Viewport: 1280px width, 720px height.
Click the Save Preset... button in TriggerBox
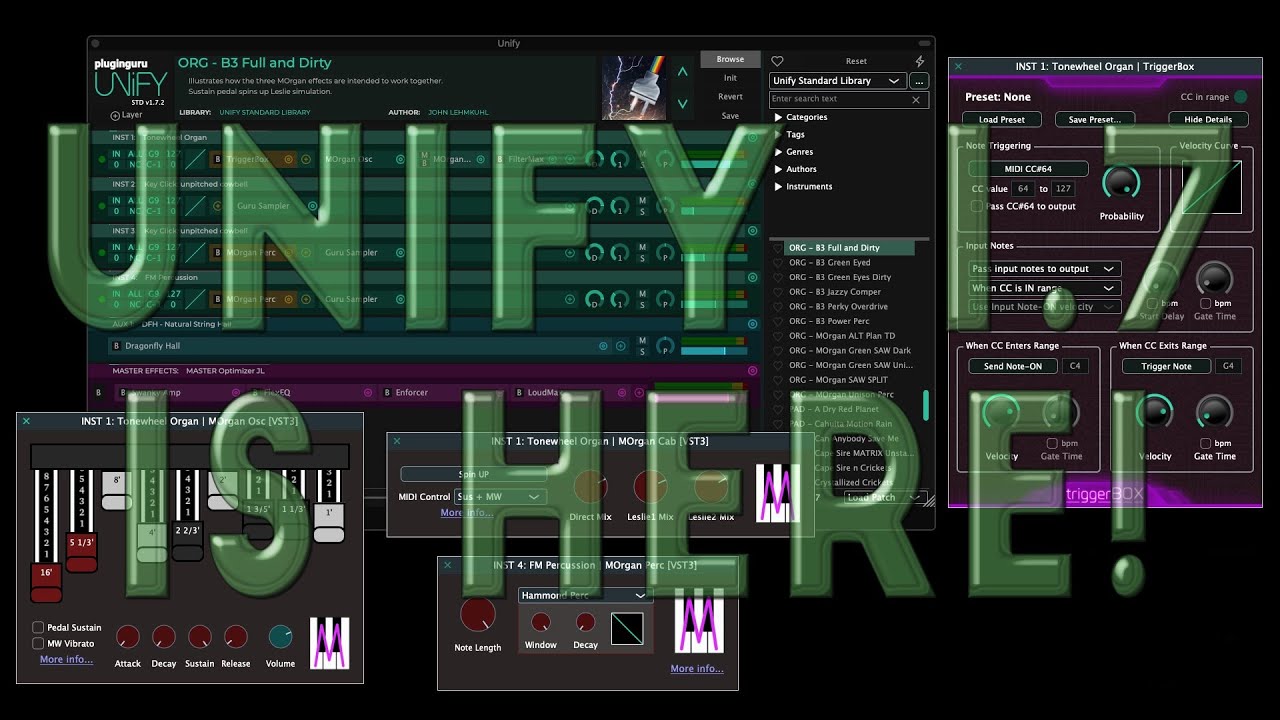point(1095,119)
